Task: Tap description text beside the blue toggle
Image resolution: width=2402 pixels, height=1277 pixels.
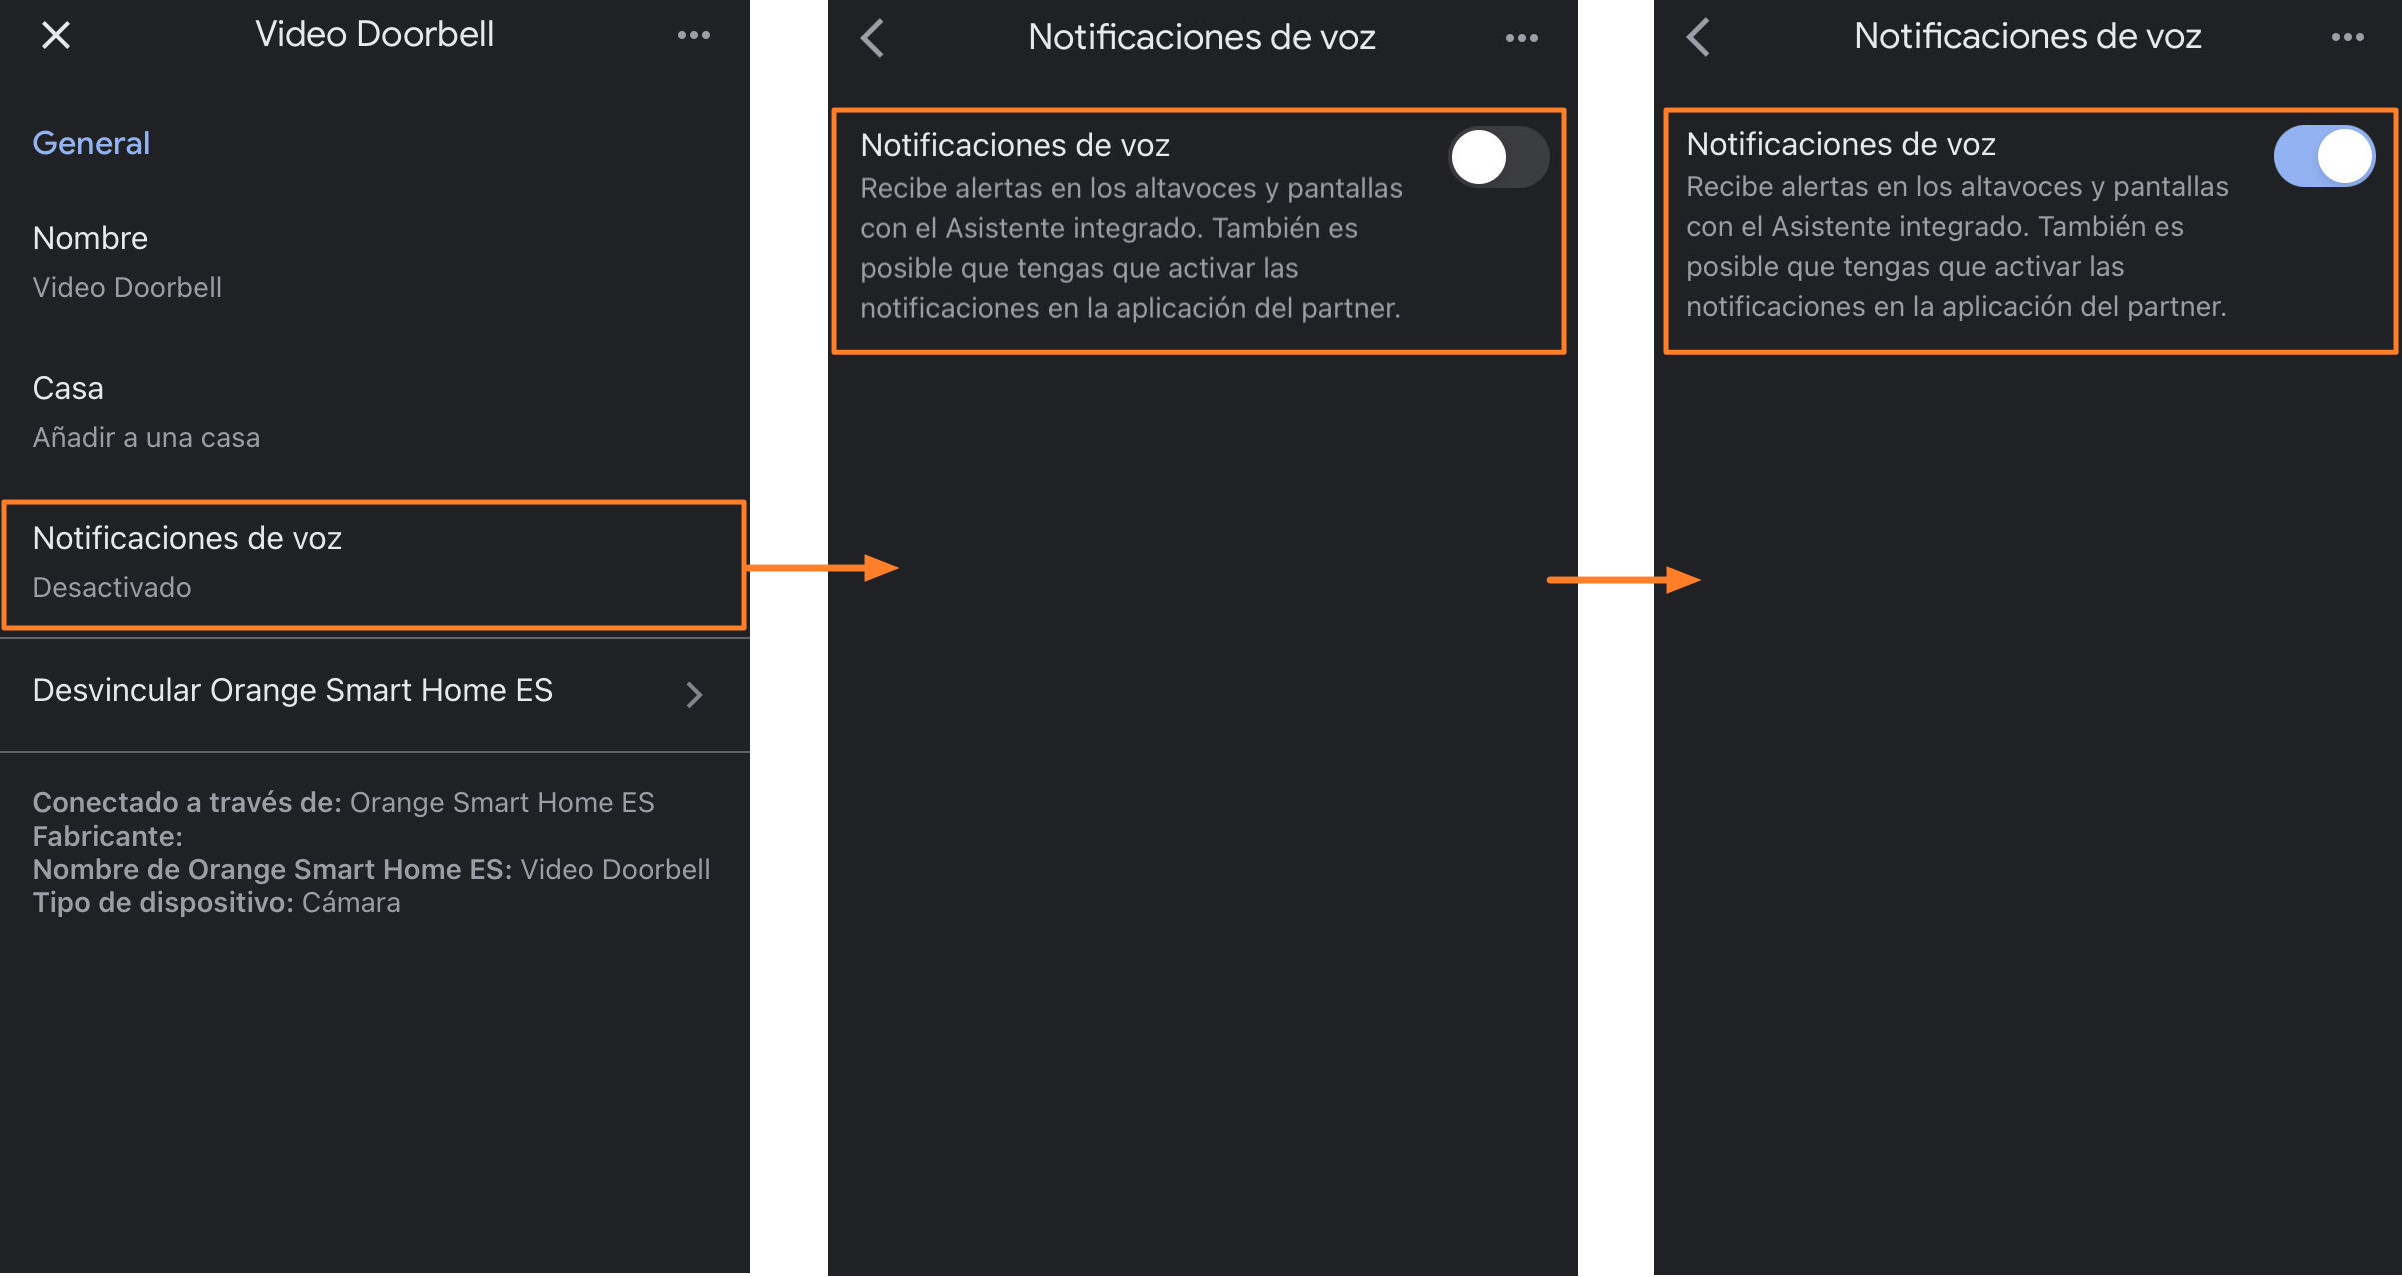Action: (1956, 246)
